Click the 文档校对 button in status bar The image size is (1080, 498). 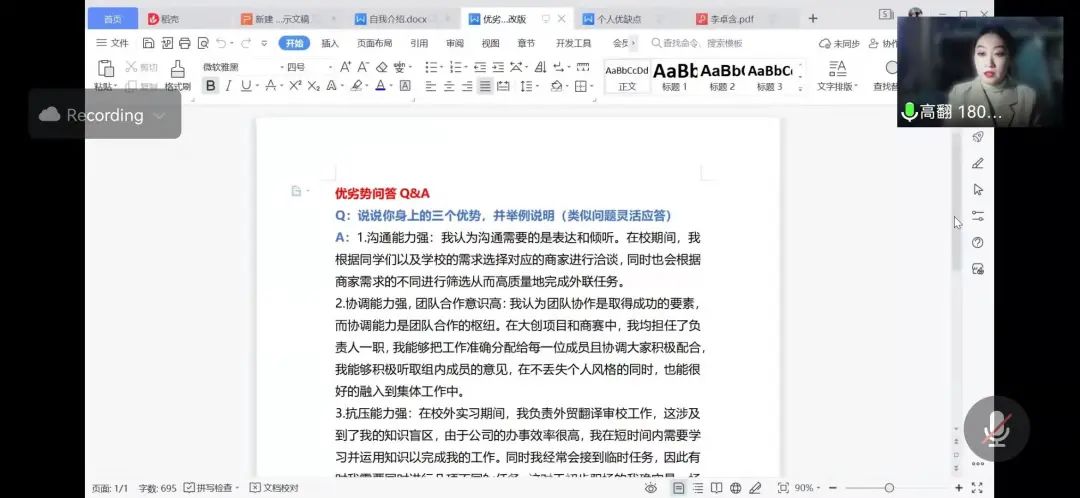[x=273, y=488]
